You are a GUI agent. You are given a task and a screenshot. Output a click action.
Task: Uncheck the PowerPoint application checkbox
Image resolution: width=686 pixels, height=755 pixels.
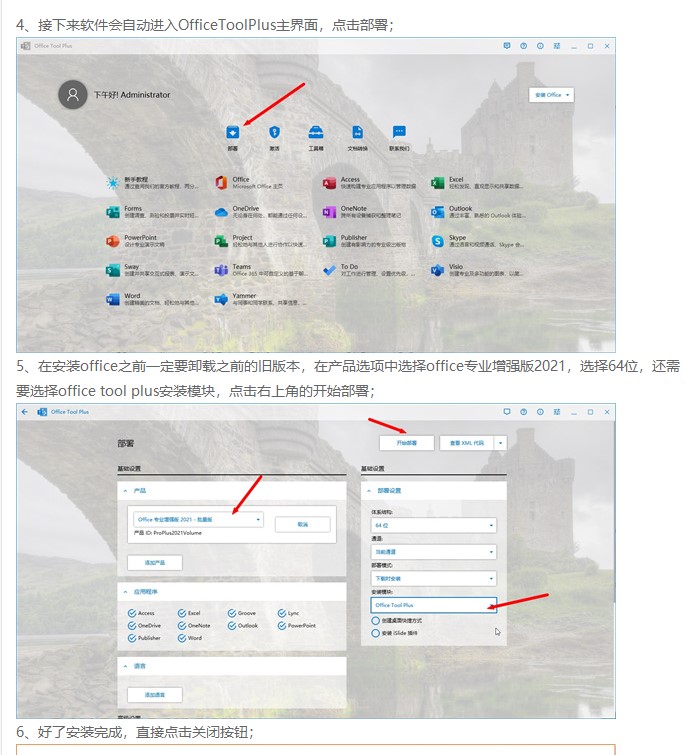(x=282, y=625)
